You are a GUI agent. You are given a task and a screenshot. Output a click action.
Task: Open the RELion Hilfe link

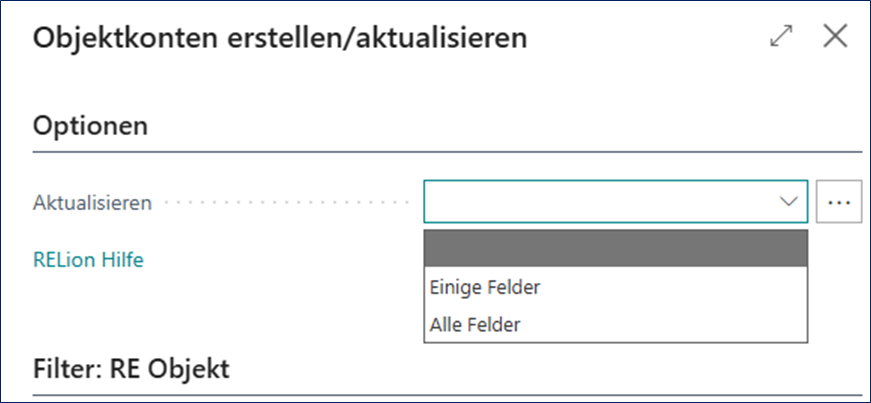click(89, 260)
